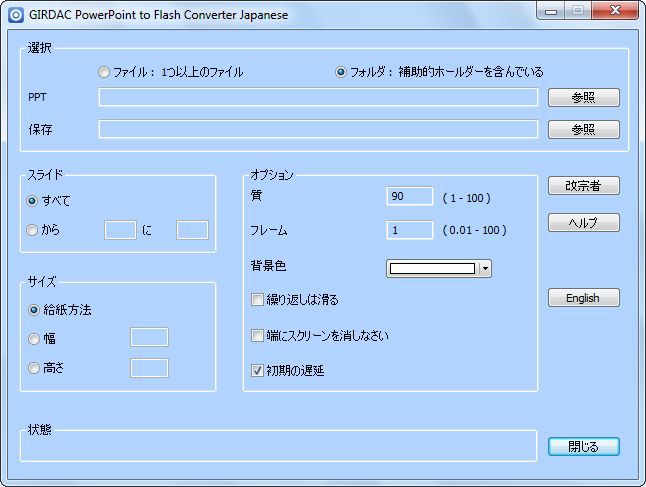646x487 pixels.
Task: Select the ファイル radio button
Action: point(103,73)
